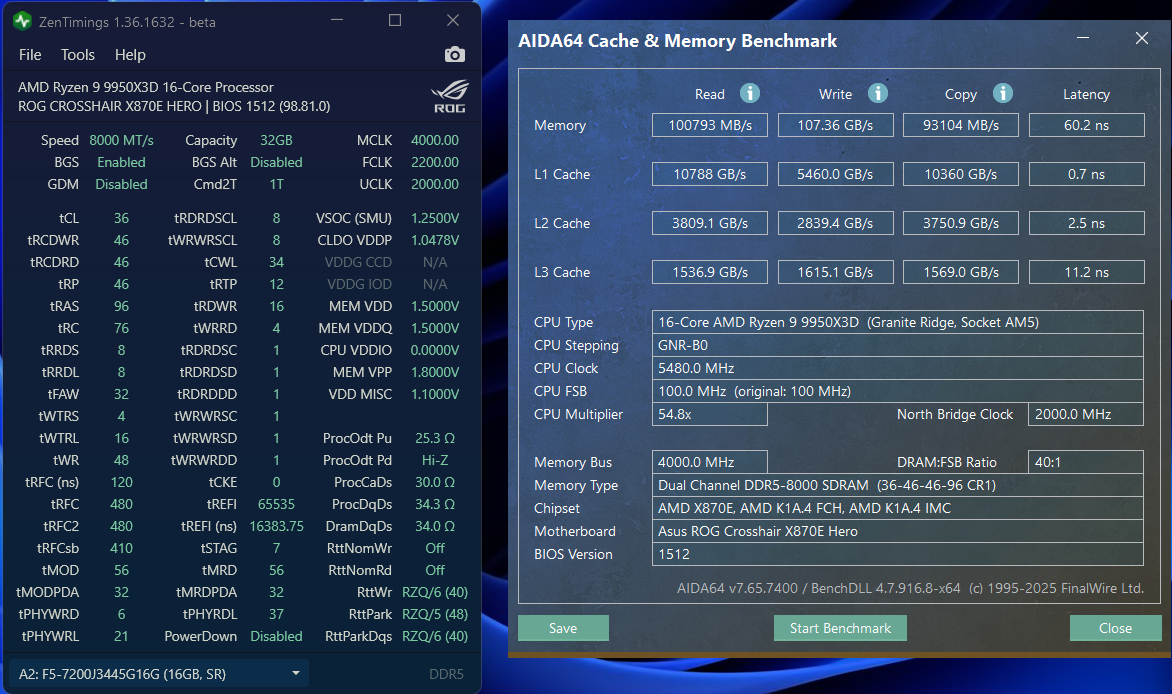Select the Memory Write value 107.36 GB/s
Viewport: 1172px width, 694px height.
pyautogui.click(x=836, y=125)
